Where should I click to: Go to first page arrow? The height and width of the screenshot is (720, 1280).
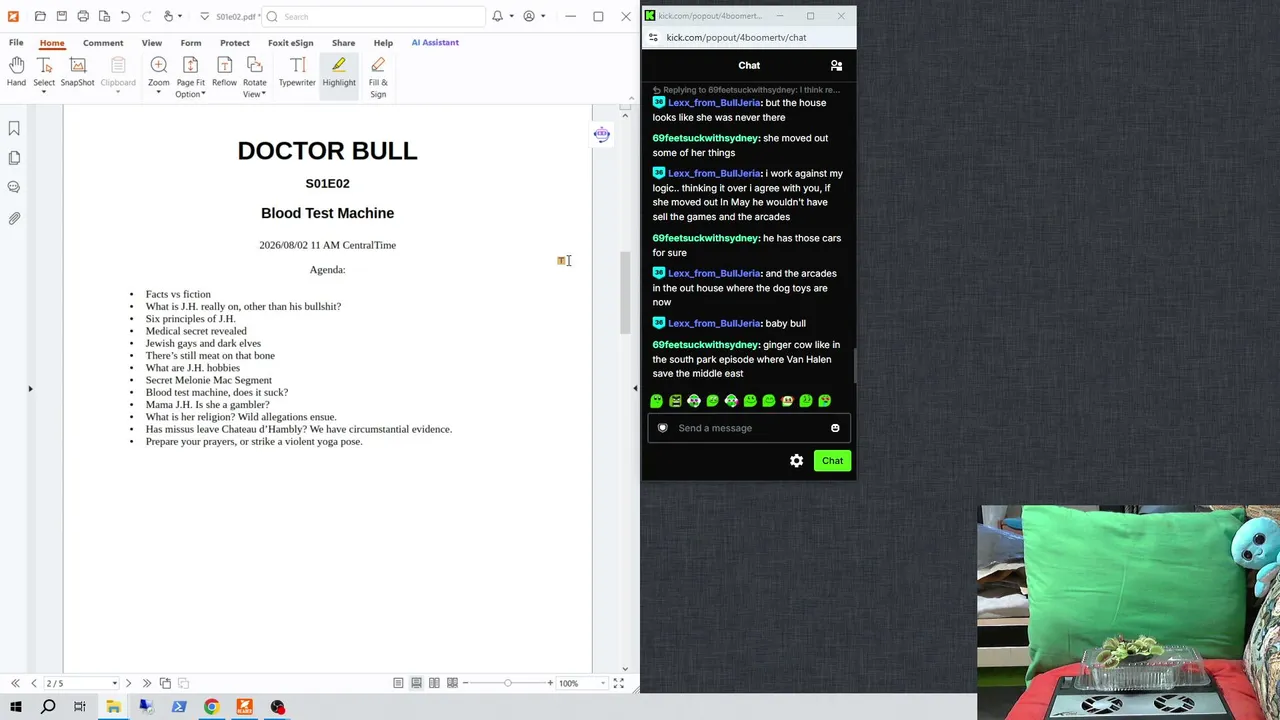point(15,683)
